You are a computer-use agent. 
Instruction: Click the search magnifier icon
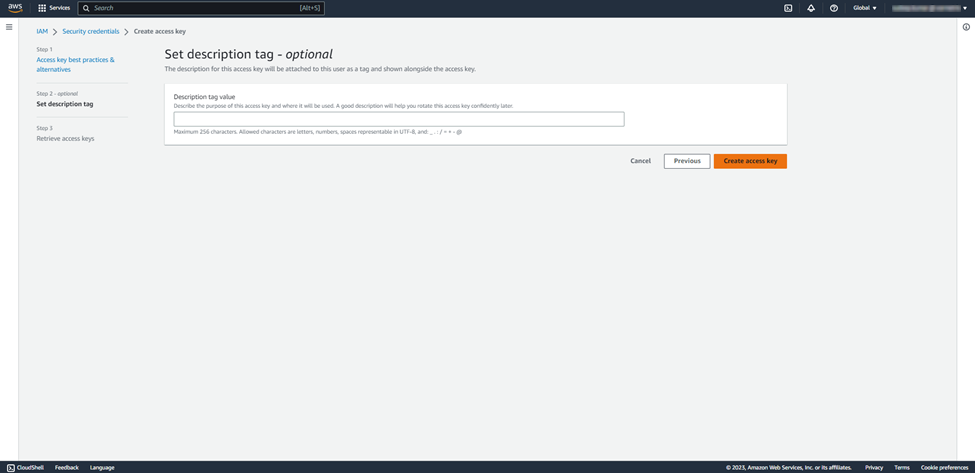point(86,8)
